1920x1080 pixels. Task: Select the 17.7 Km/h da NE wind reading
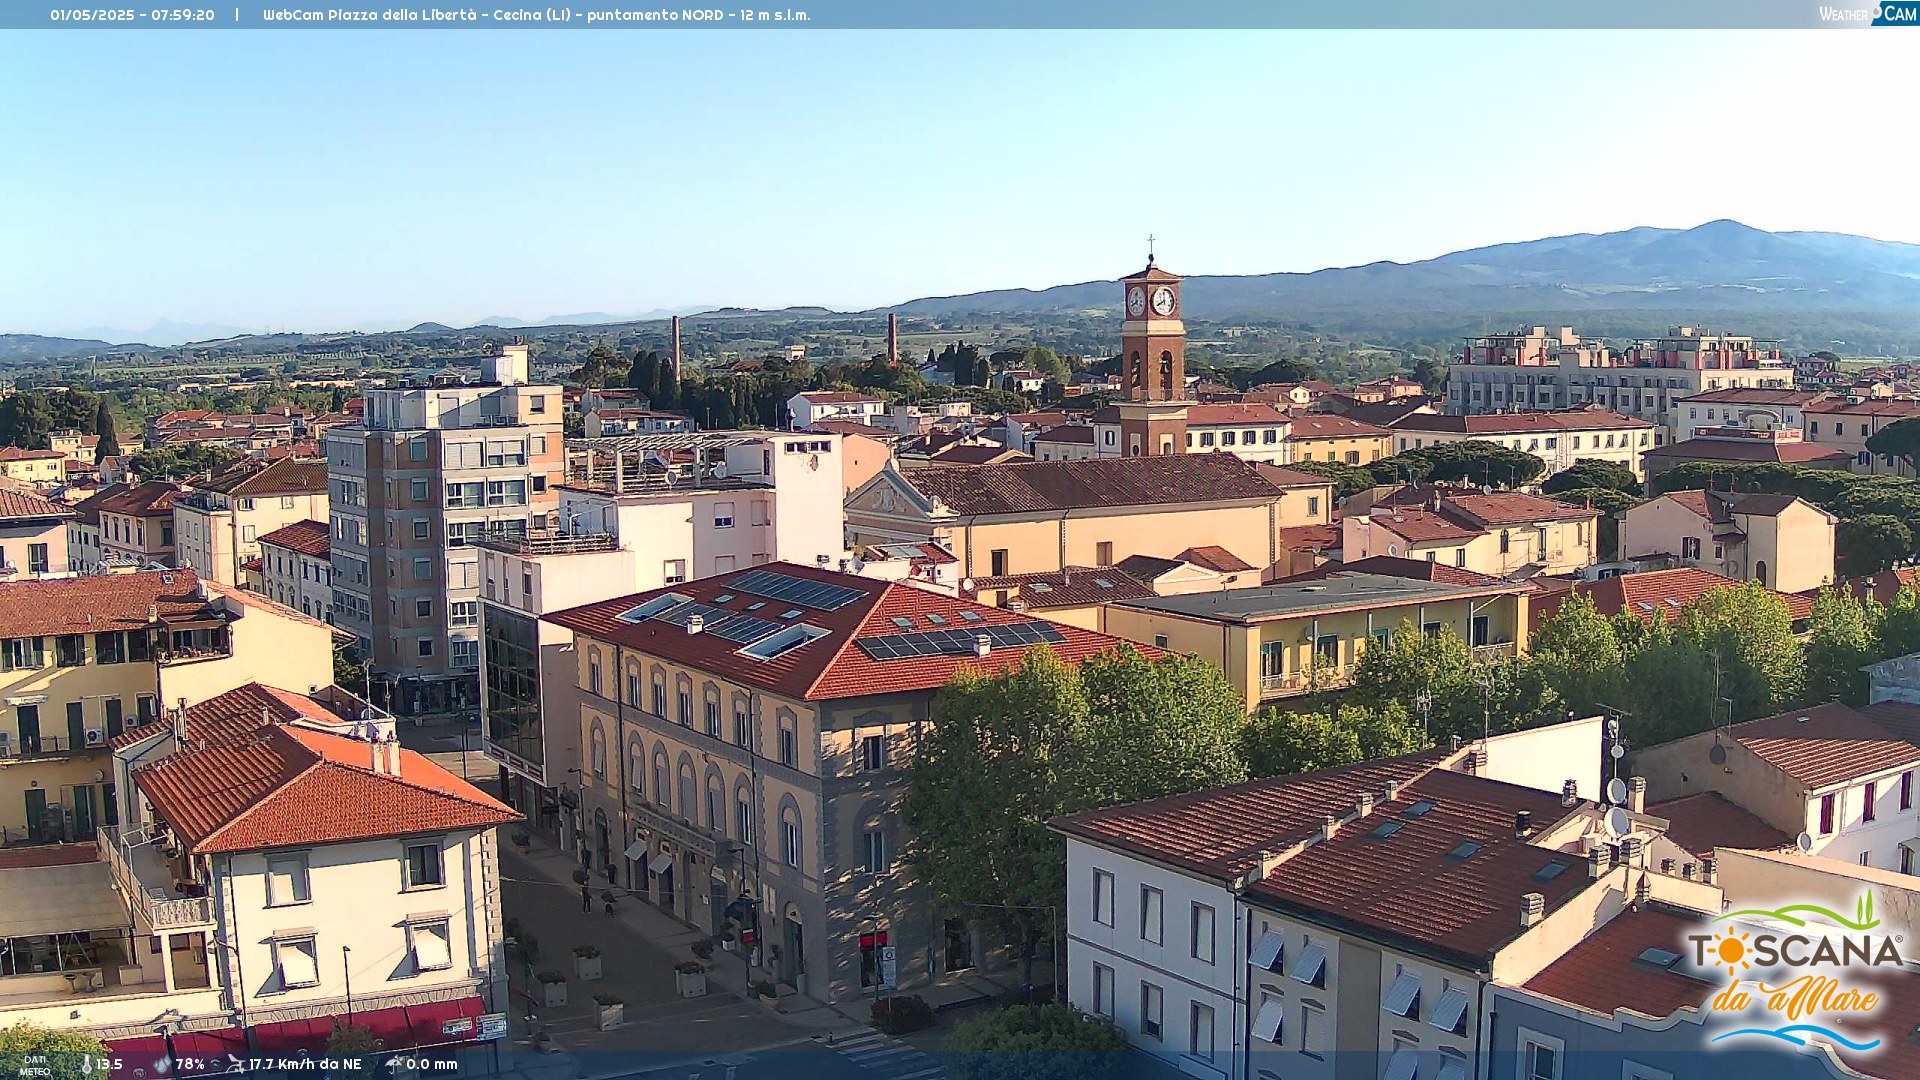[x=305, y=1064]
